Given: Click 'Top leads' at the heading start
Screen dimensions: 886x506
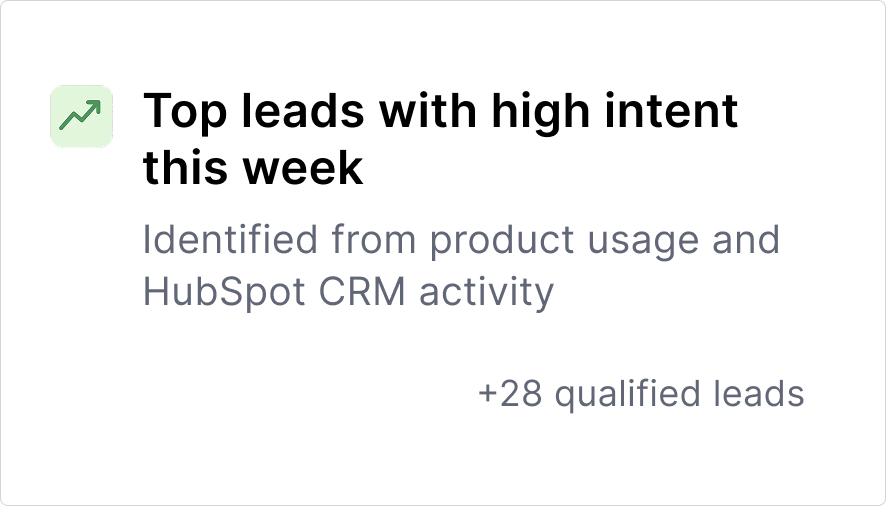Looking at the screenshot, I should pyautogui.click(x=254, y=113).
